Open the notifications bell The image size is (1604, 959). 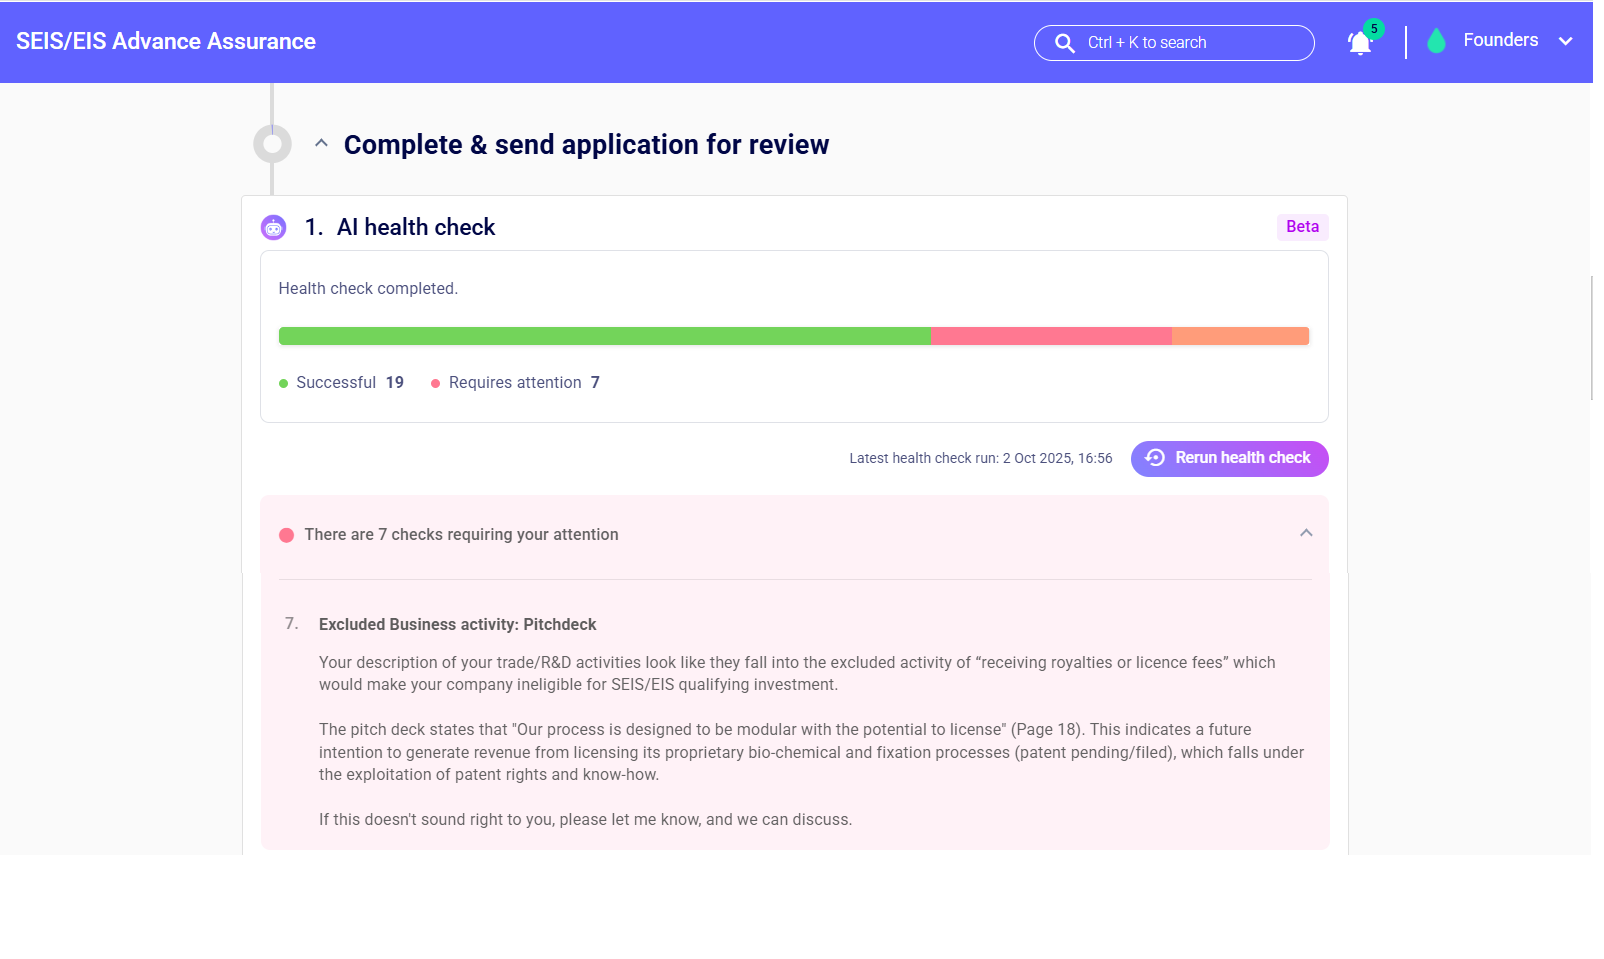pos(1359,43)
